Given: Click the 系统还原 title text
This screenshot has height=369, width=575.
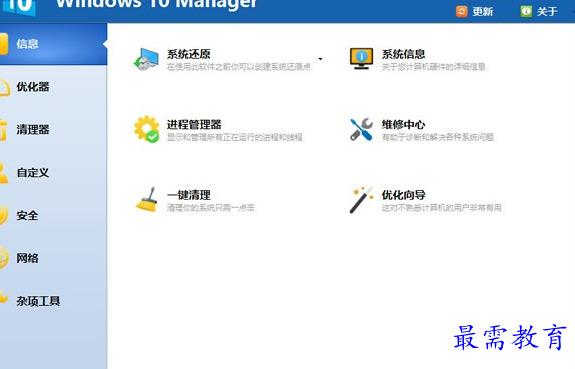Looking at the screenshot, I should [x=188, y=54].
